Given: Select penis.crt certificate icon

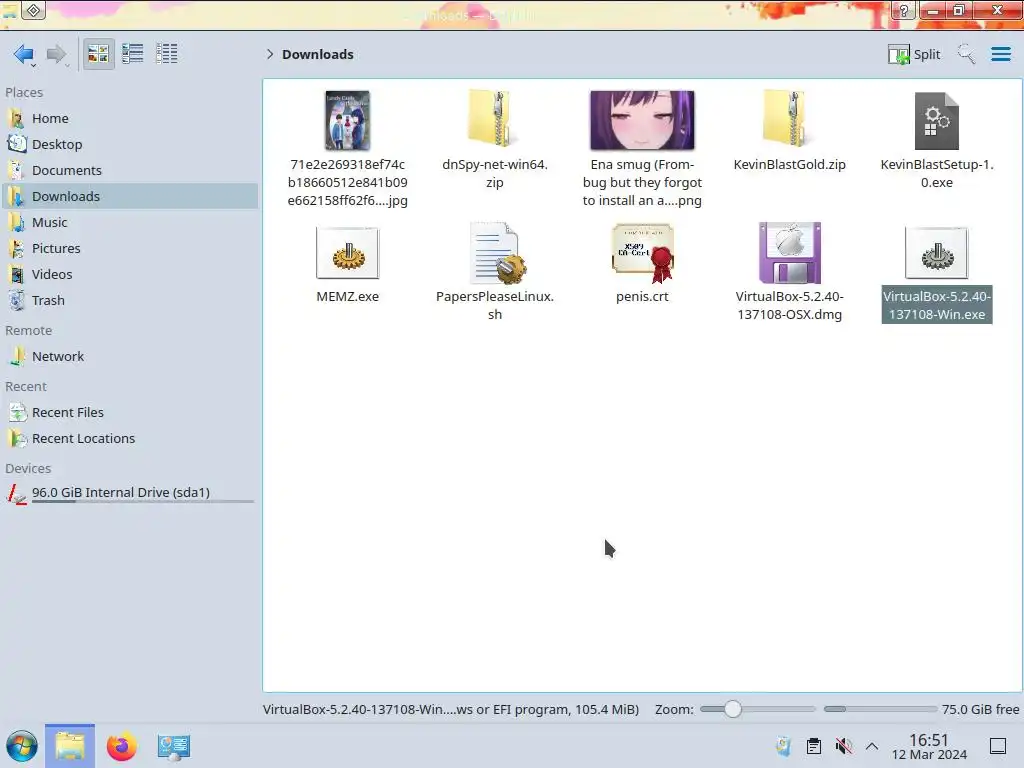Looking at the screenshot, I should 642,253.
